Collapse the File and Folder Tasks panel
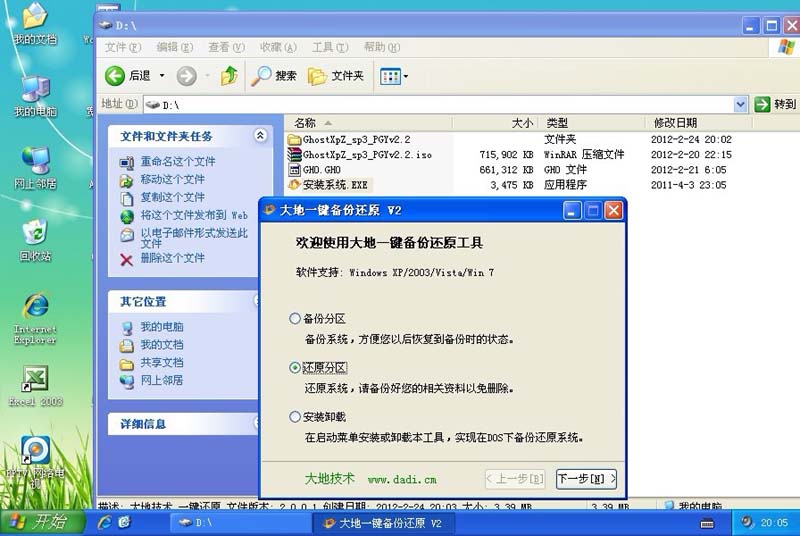This screenshot has width=800, height=536. coord(260,136)
